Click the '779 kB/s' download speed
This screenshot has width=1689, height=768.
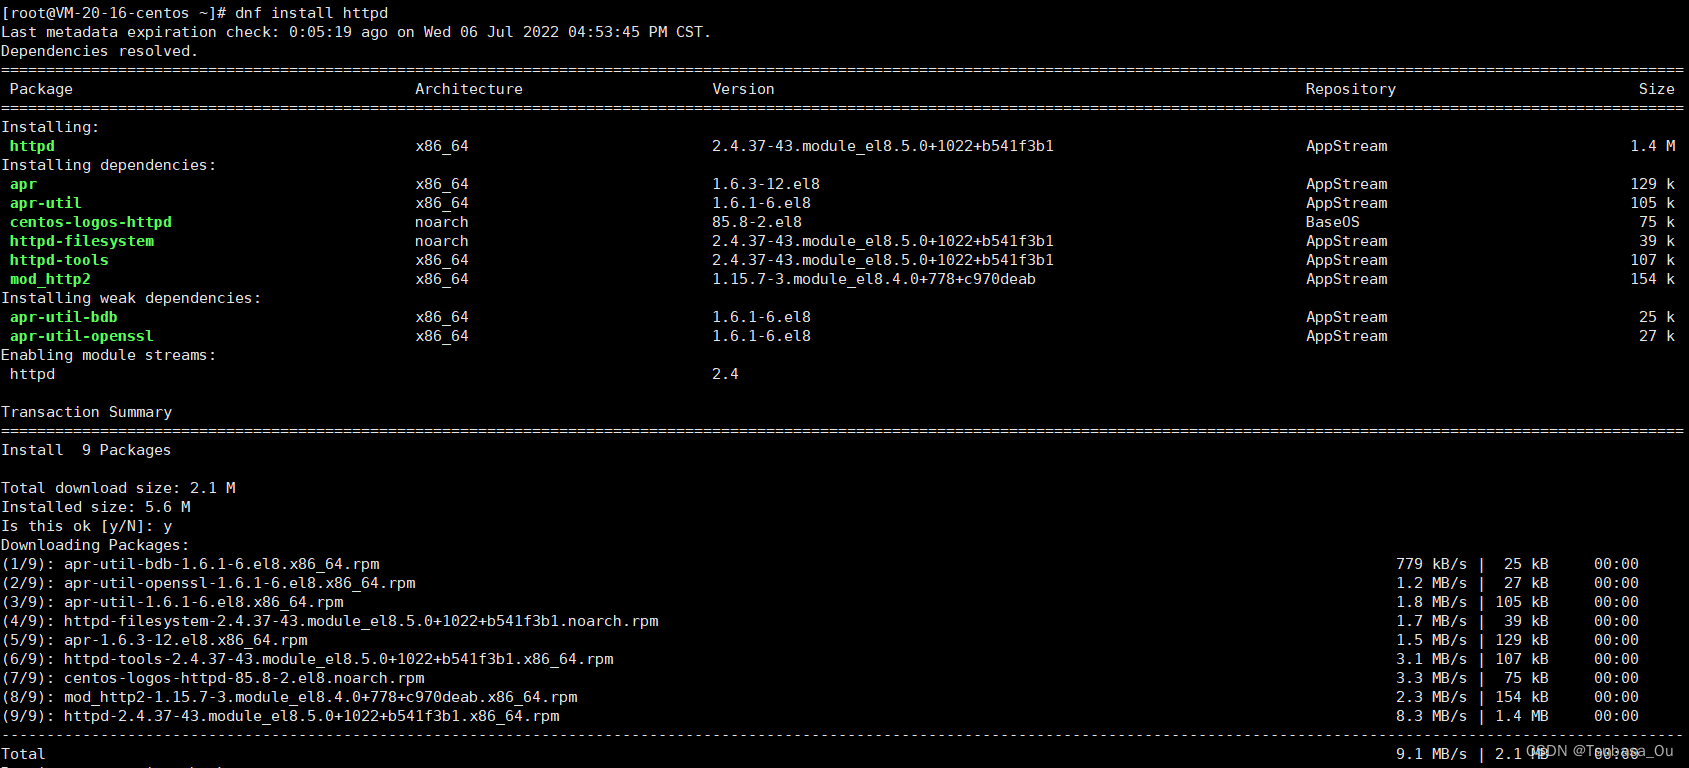pyautogui.click(x=1432, y=564)
